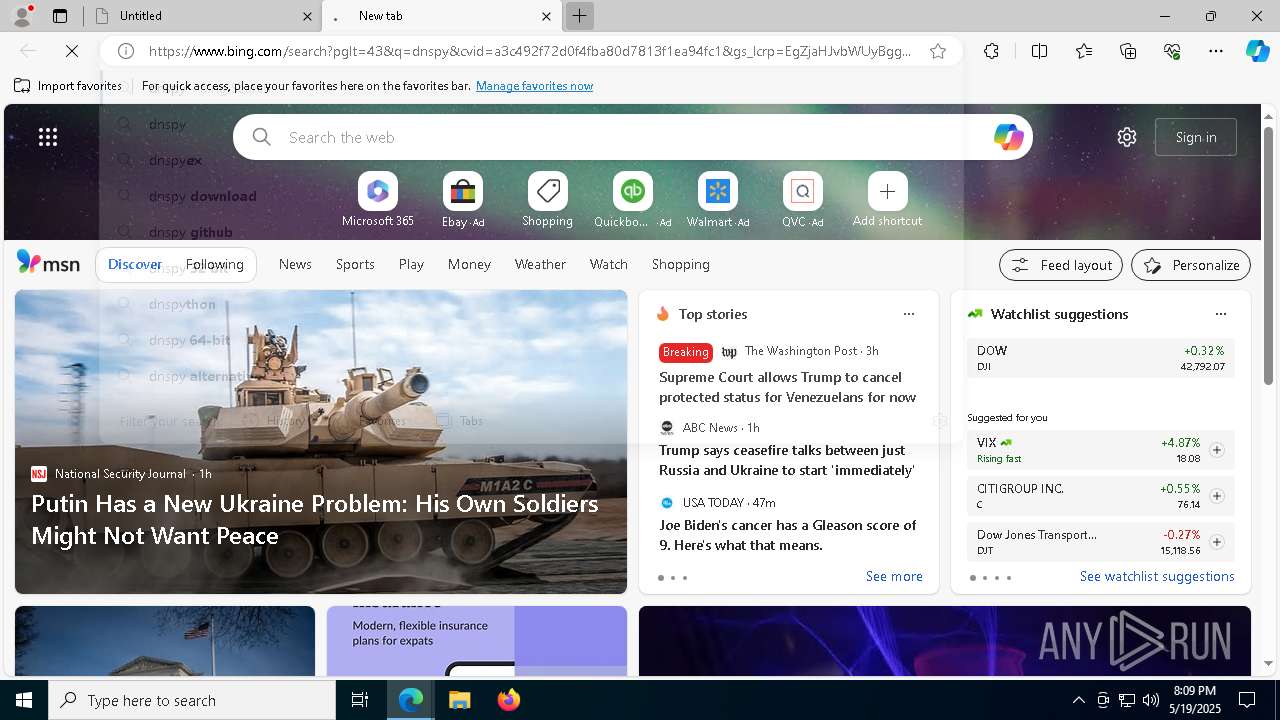1280x720 pixels.
Task: Open page settings gear icon
Action: click(1127, 137)
